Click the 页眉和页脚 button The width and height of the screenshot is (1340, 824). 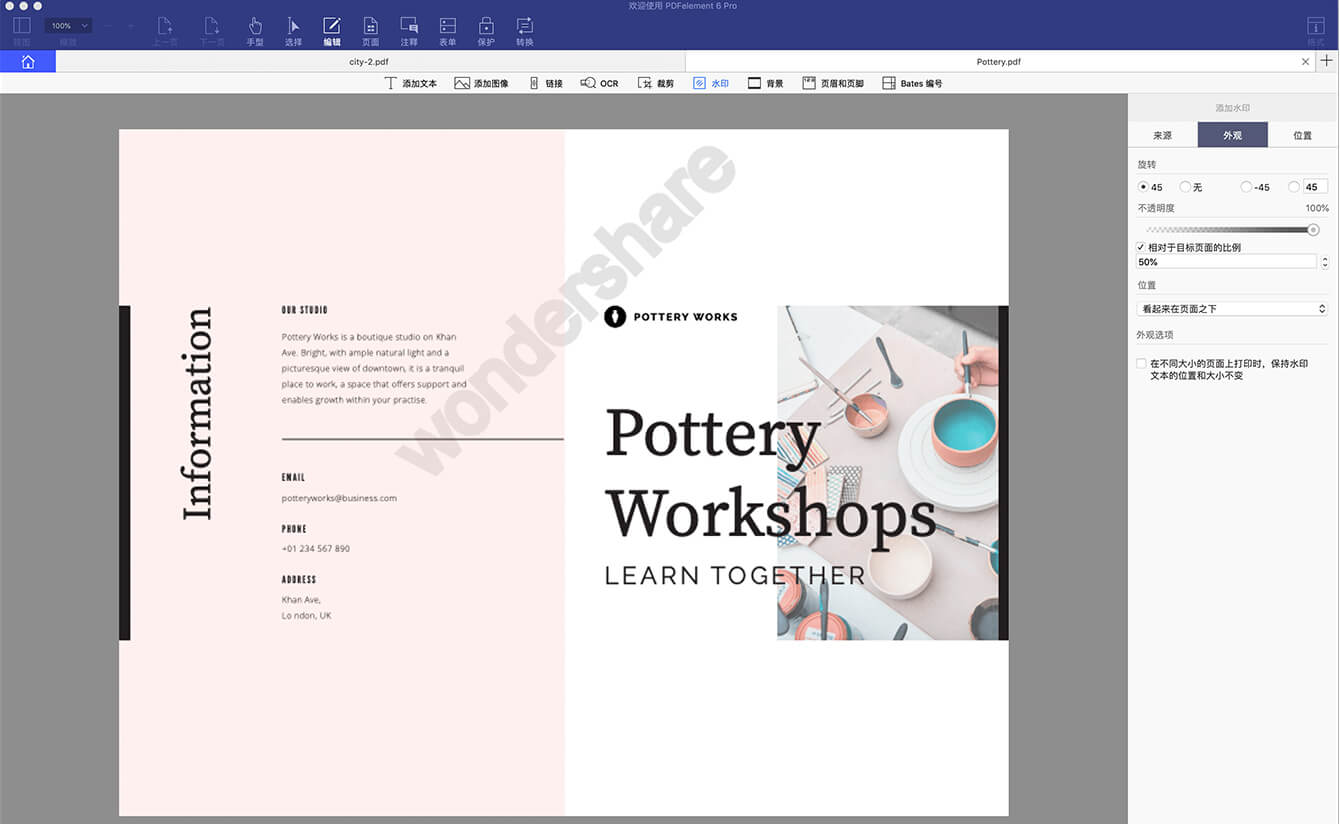tap(833, 83)
